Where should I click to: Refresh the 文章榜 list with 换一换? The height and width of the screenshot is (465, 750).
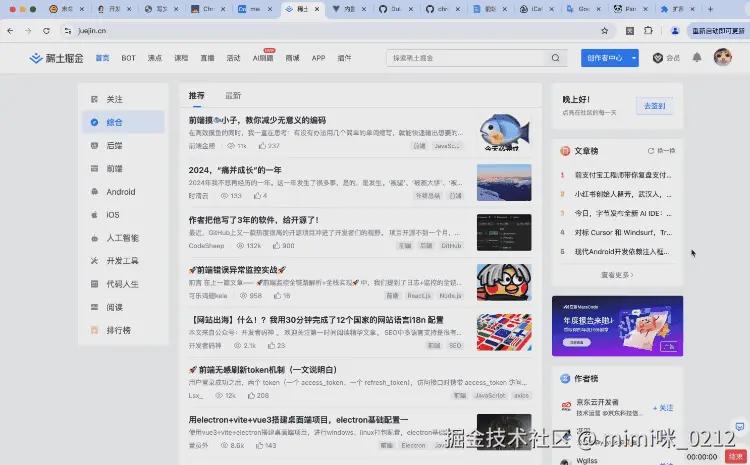point(662,151)
